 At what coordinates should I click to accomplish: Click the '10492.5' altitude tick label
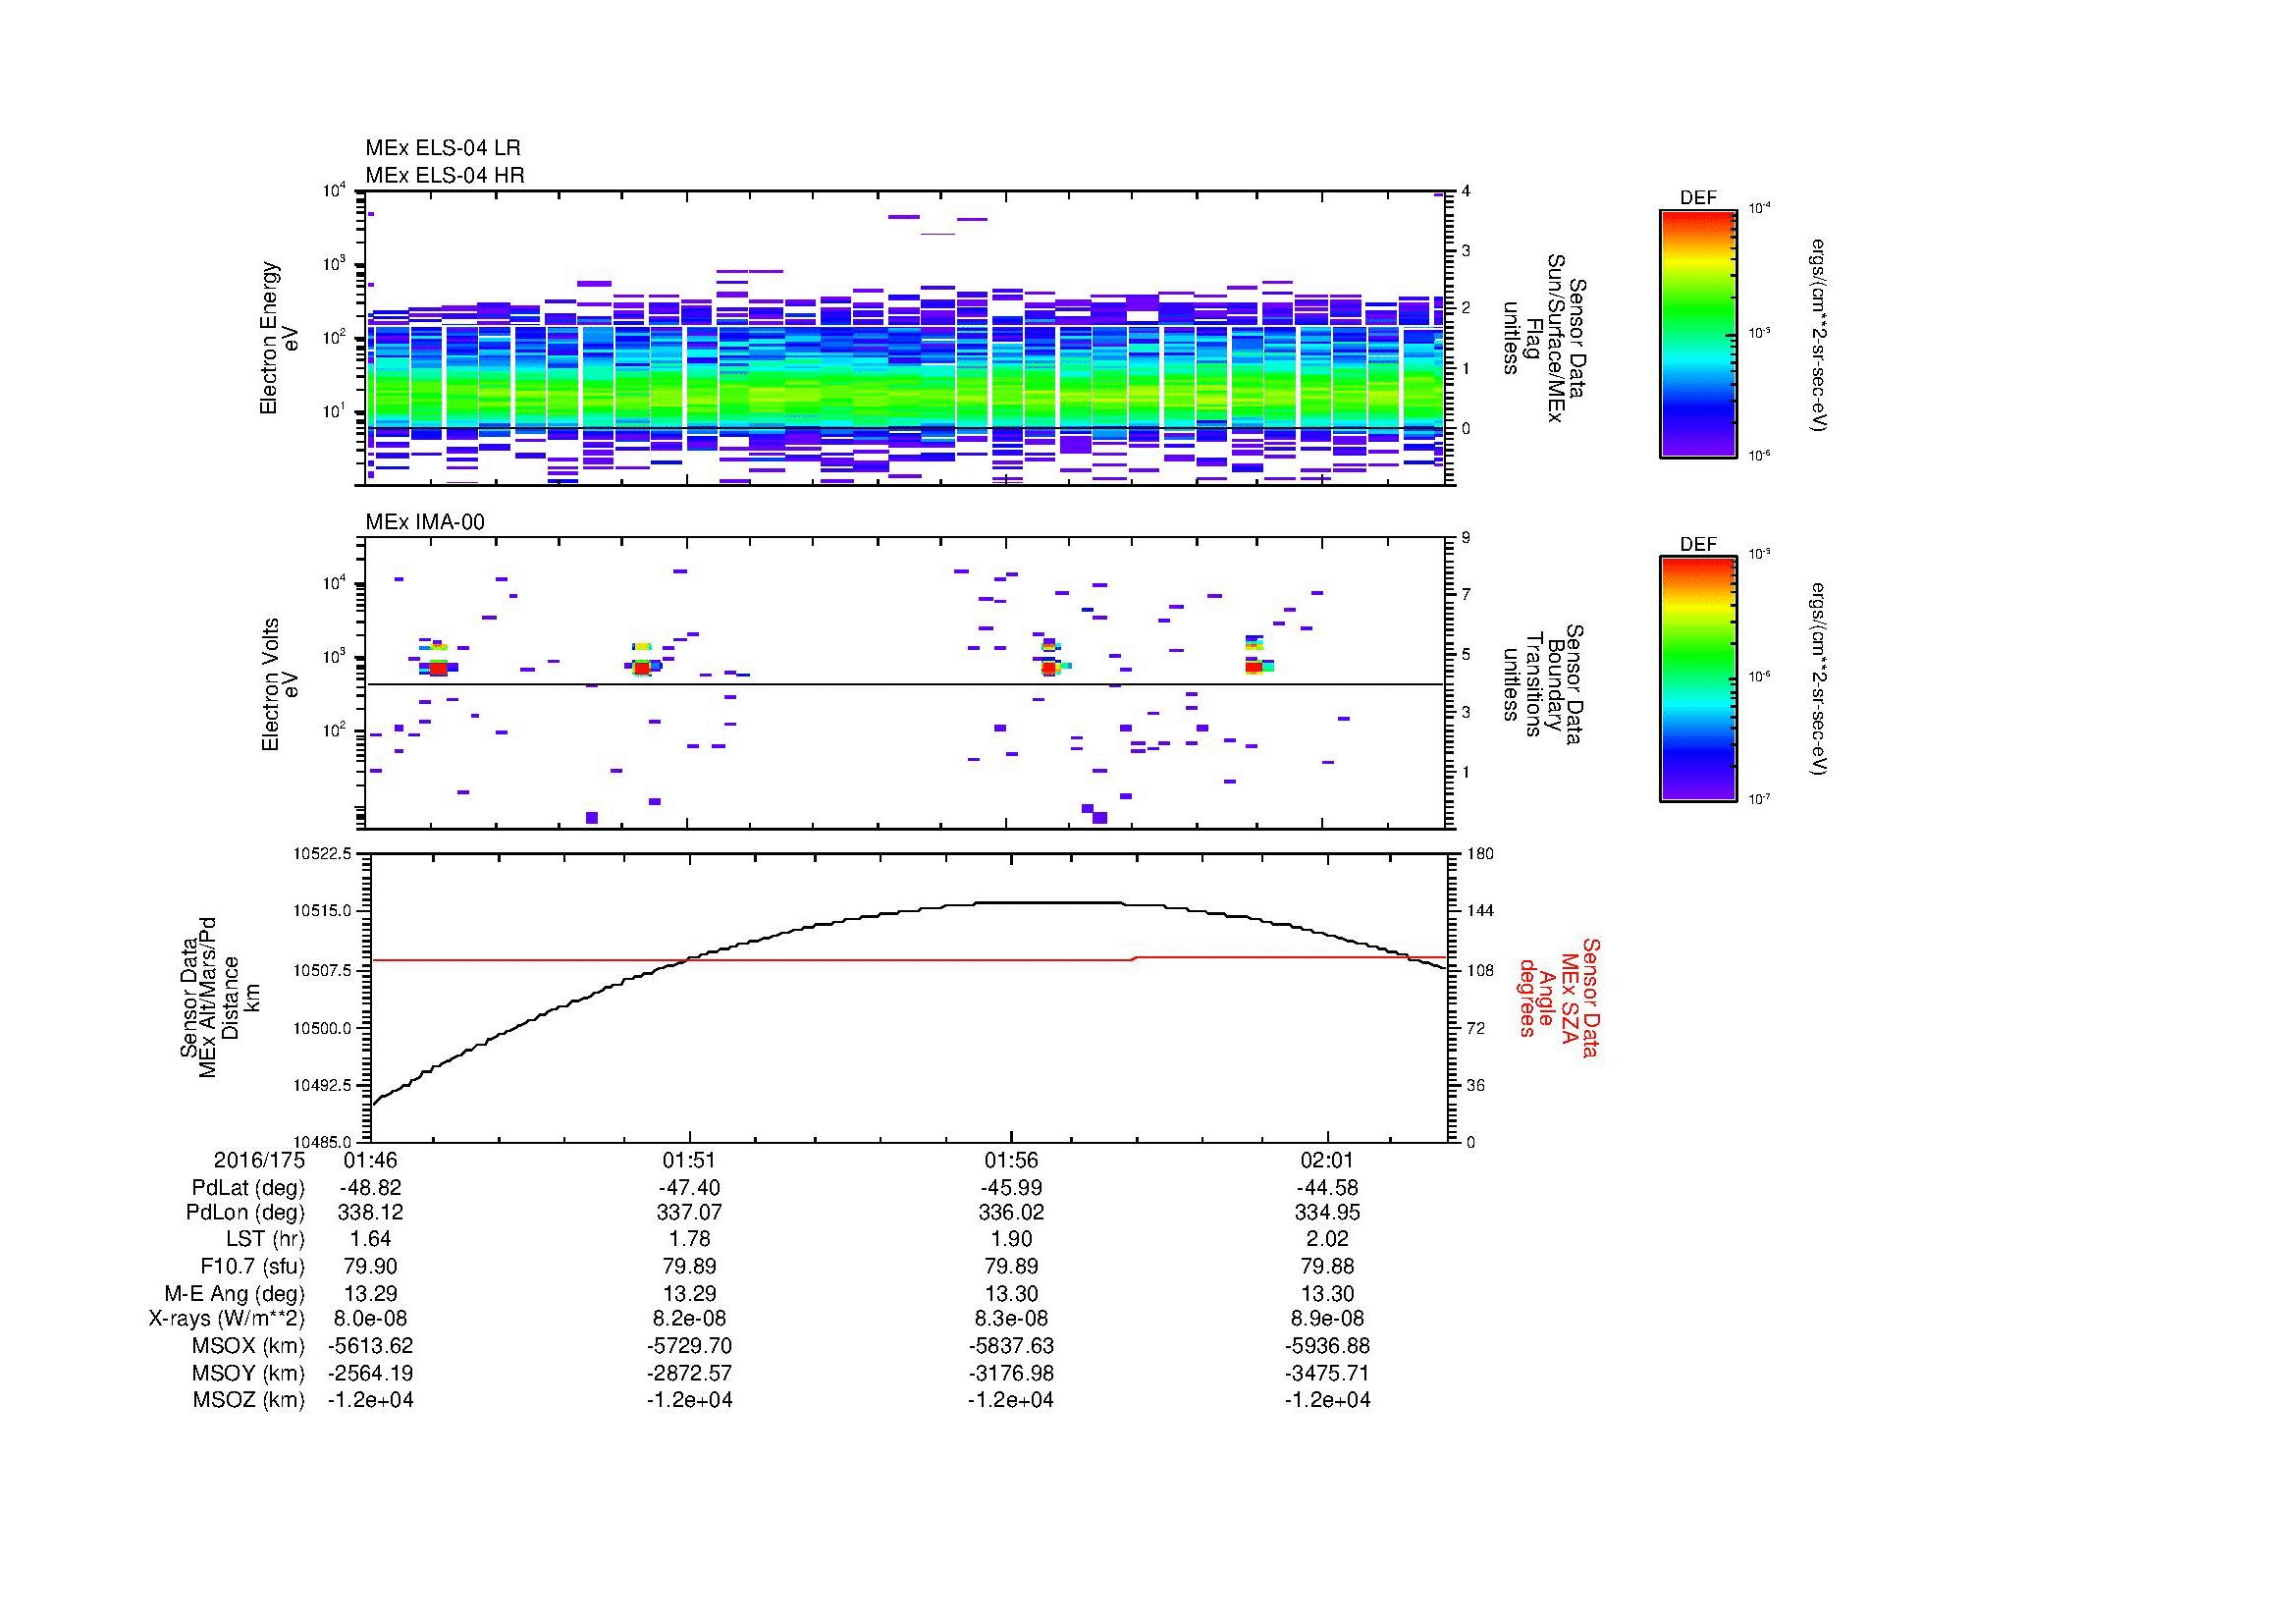tap(322, 1085)
